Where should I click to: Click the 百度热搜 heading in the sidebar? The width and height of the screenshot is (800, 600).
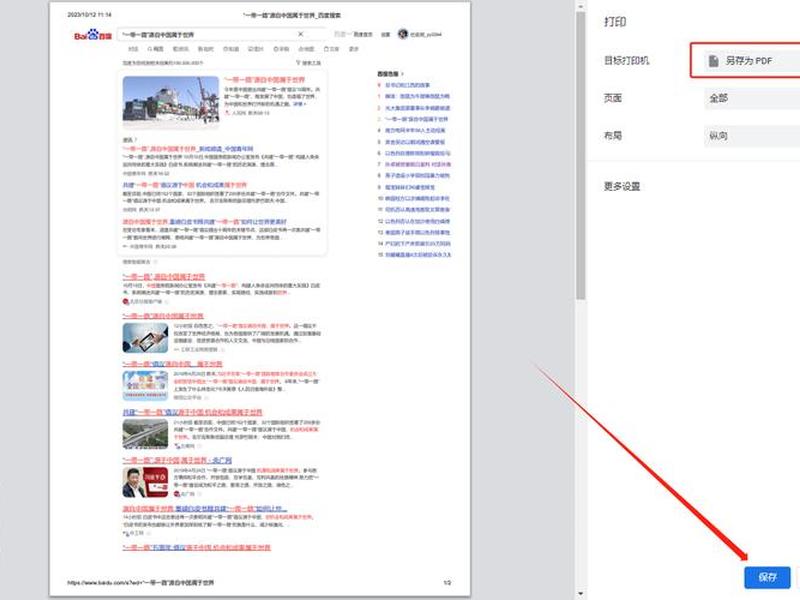(x=390, y=74)
